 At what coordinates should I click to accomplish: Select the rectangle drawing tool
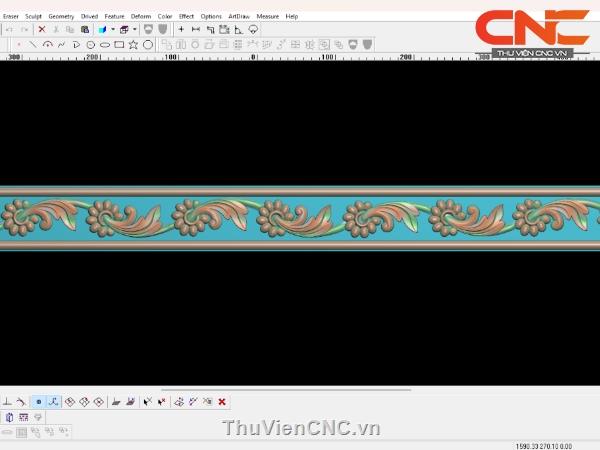(x=119, y=45)
